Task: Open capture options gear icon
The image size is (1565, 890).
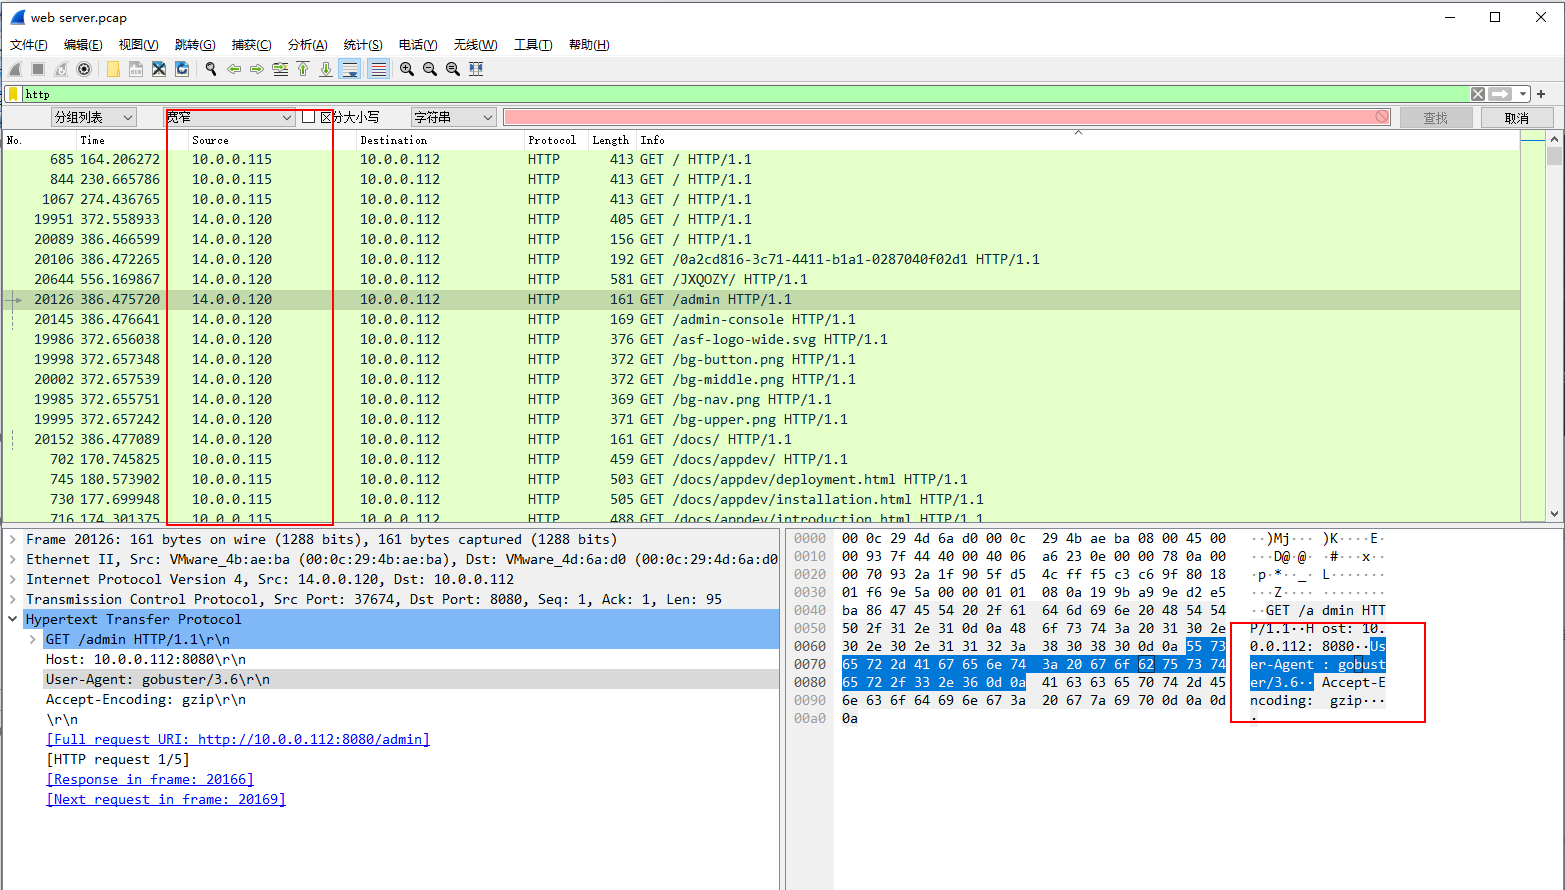Action: tap(84, 69)
